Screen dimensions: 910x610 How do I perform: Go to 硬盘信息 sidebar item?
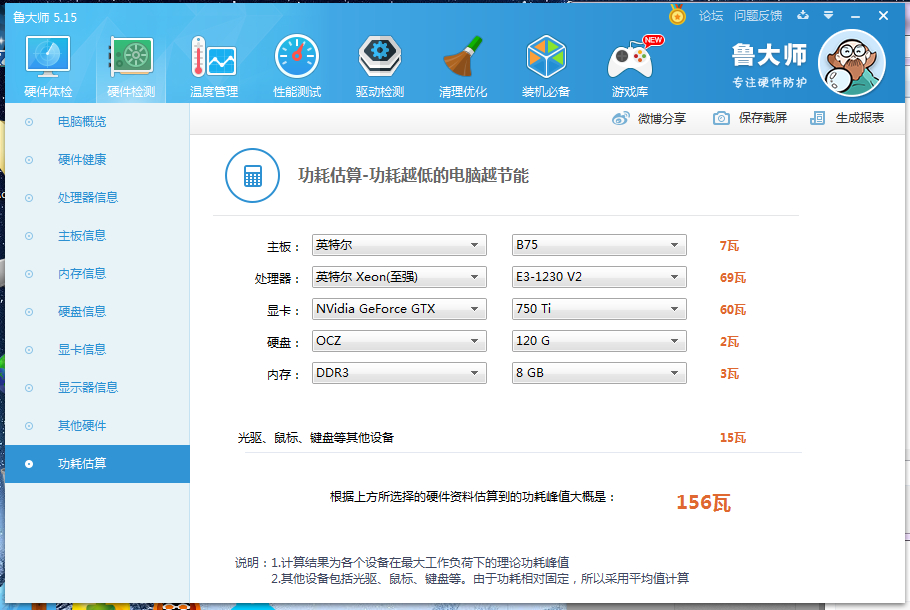98,312
